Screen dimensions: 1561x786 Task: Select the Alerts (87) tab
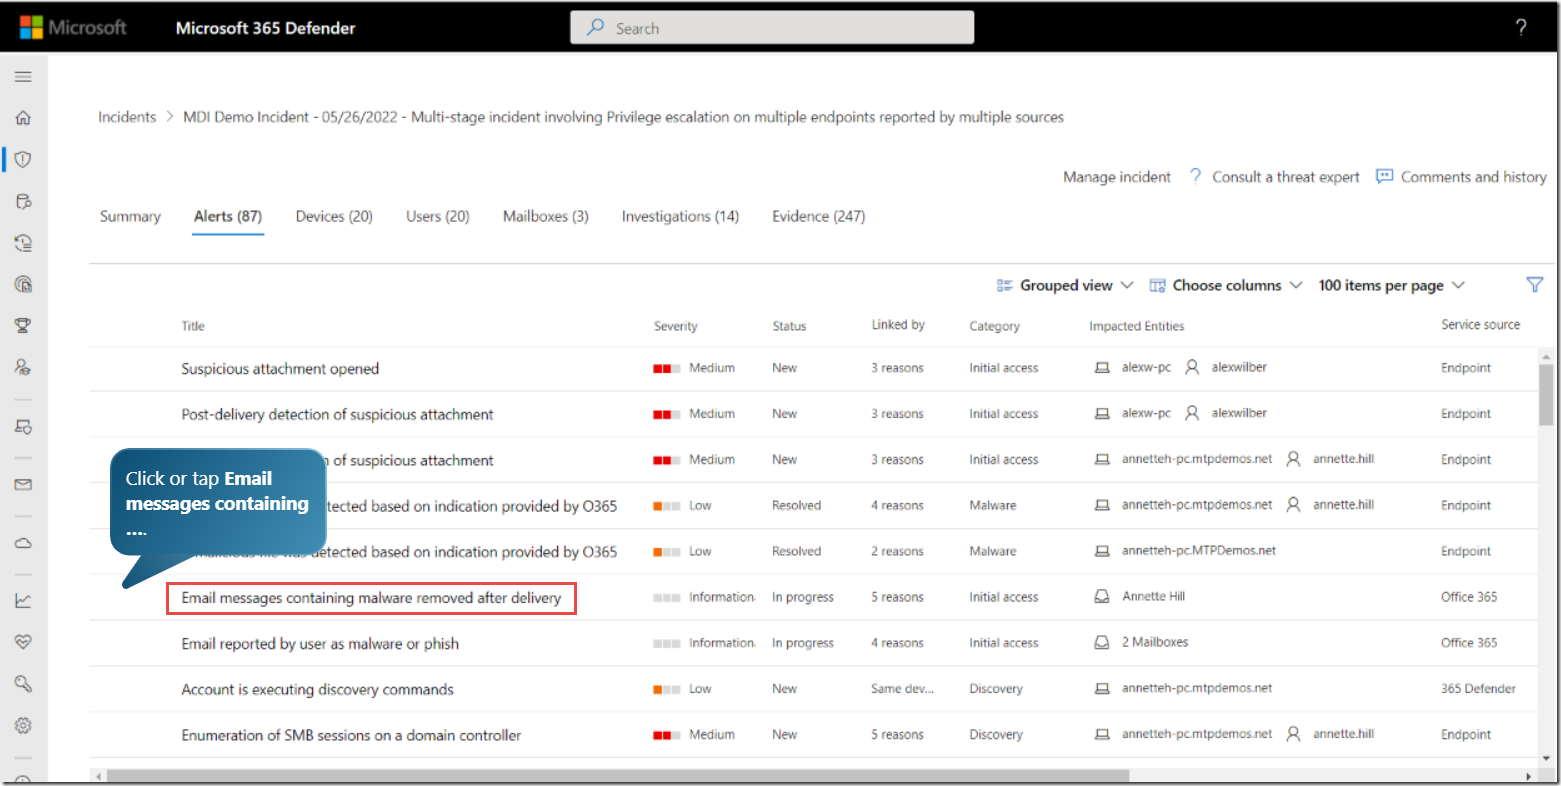tap(228, 217)
